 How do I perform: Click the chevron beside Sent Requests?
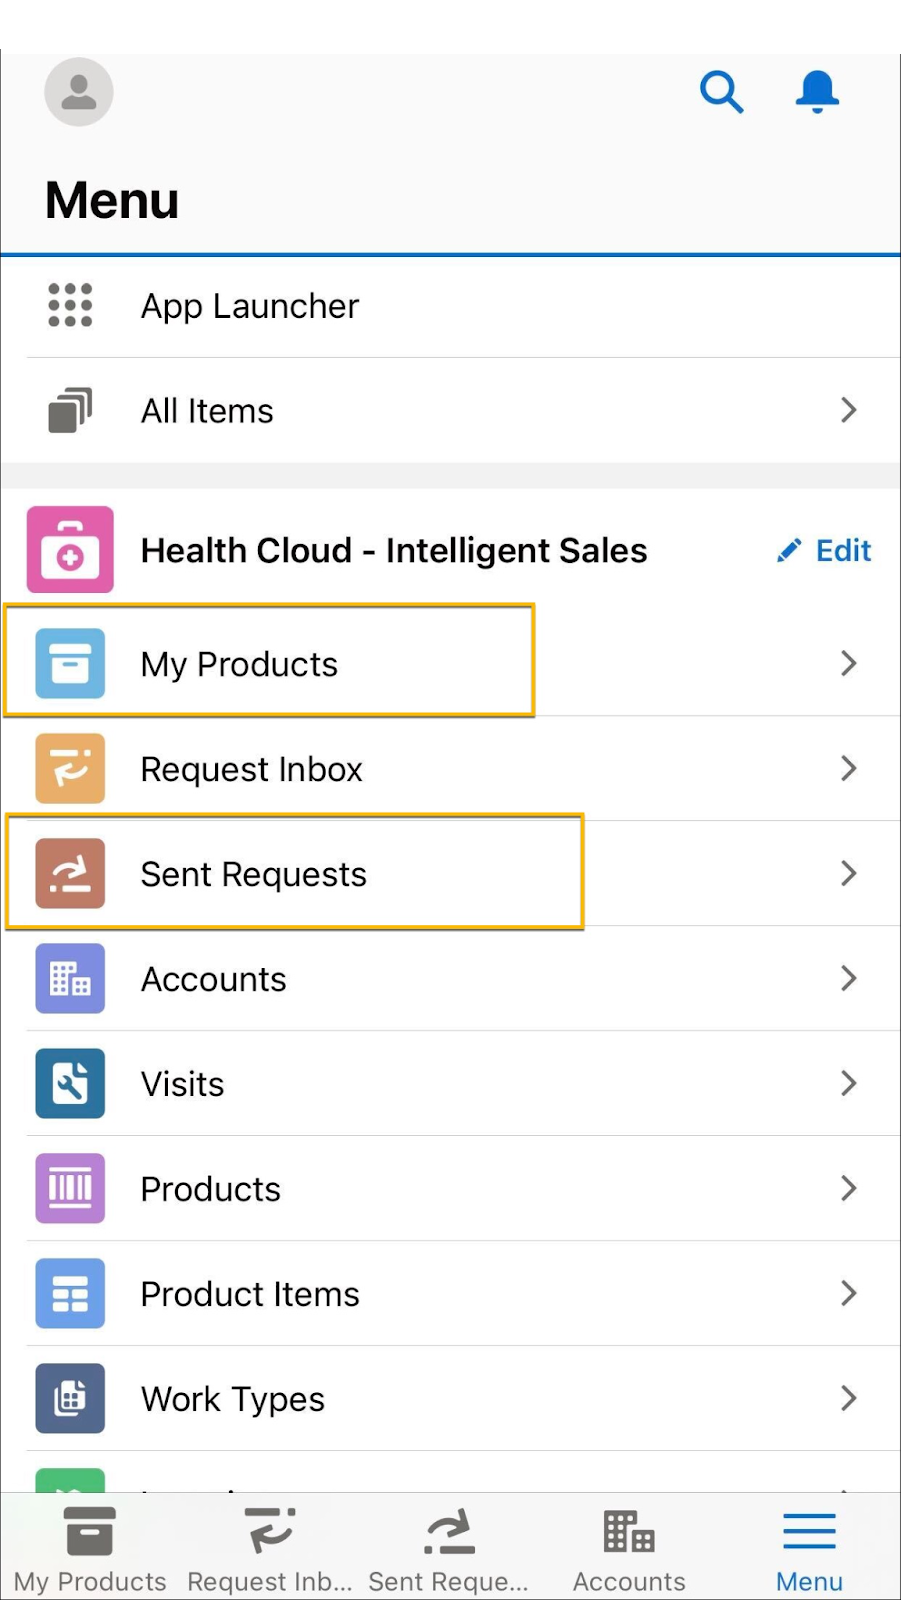(848, 873)
